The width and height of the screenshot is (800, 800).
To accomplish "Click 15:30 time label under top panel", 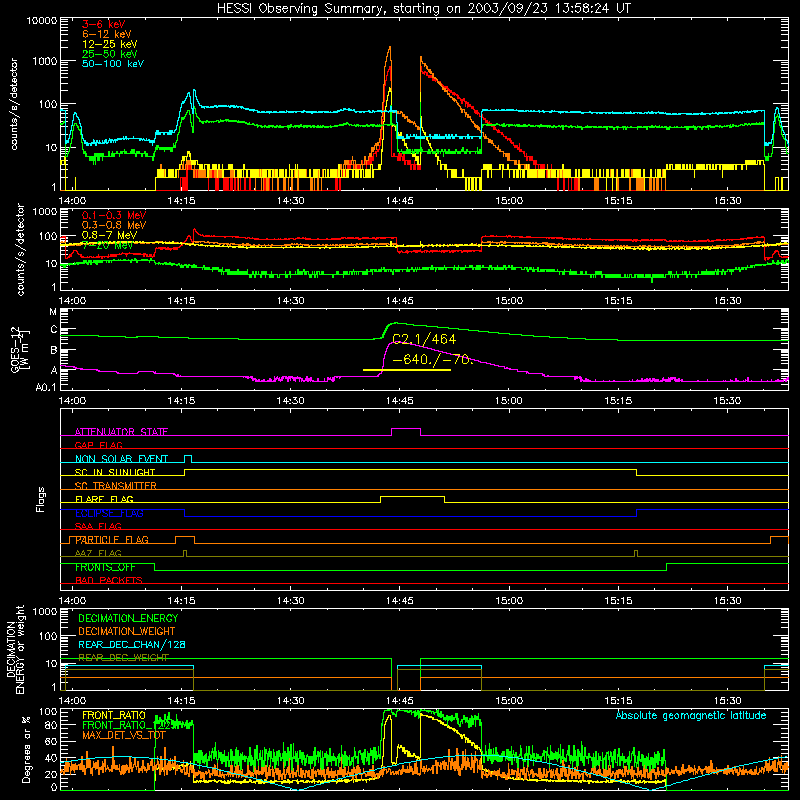I will point(727,201).
